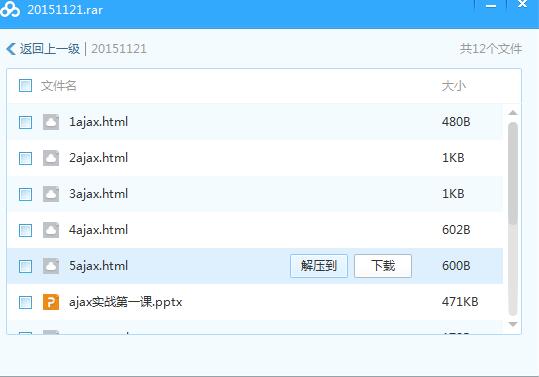Select the checkbox for 4ajax.html

(25, 230)
